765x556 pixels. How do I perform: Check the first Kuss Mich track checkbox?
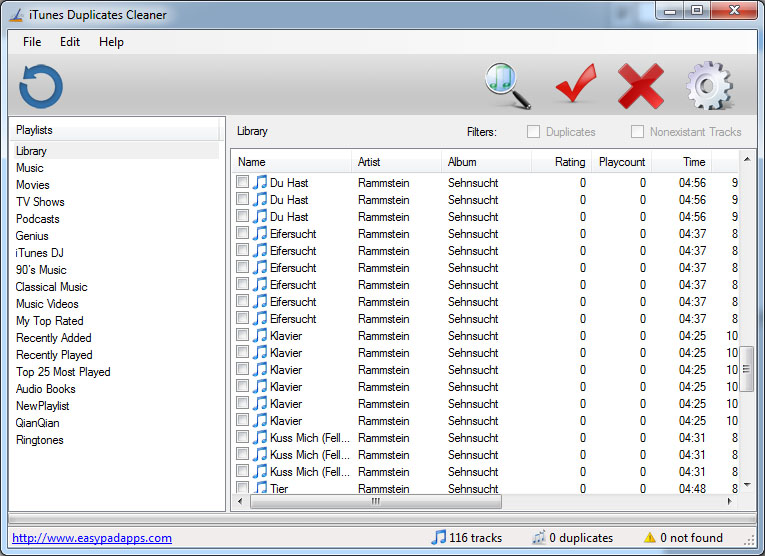242,437
